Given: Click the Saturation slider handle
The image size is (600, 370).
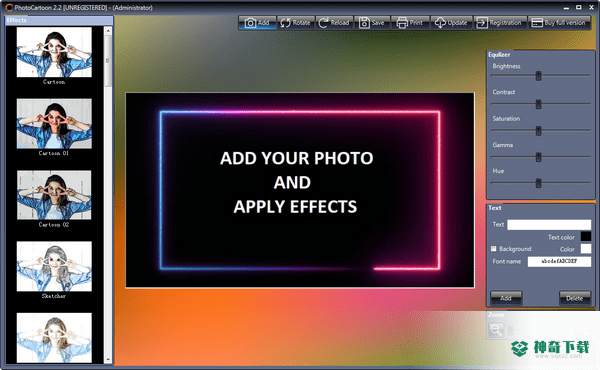Looking at the screenshot, I should (x=538, y=130).
